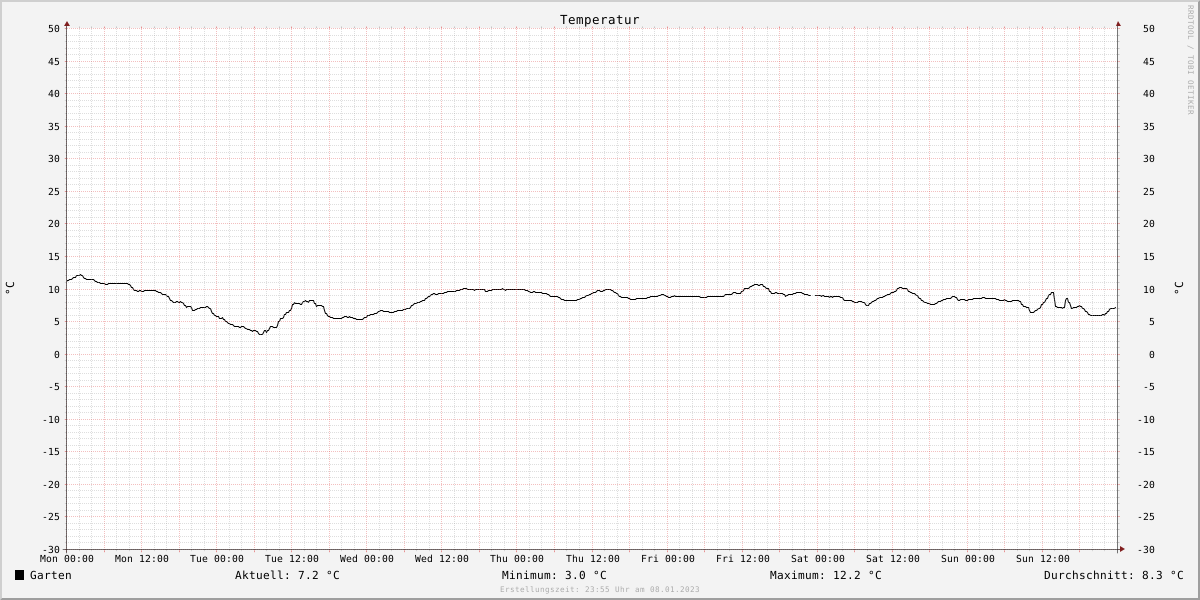Screen dimensions: 1200x600
Task: Click the 'Erstellungszeit' timestamp footer text
Action: click(x=600, y=589)
